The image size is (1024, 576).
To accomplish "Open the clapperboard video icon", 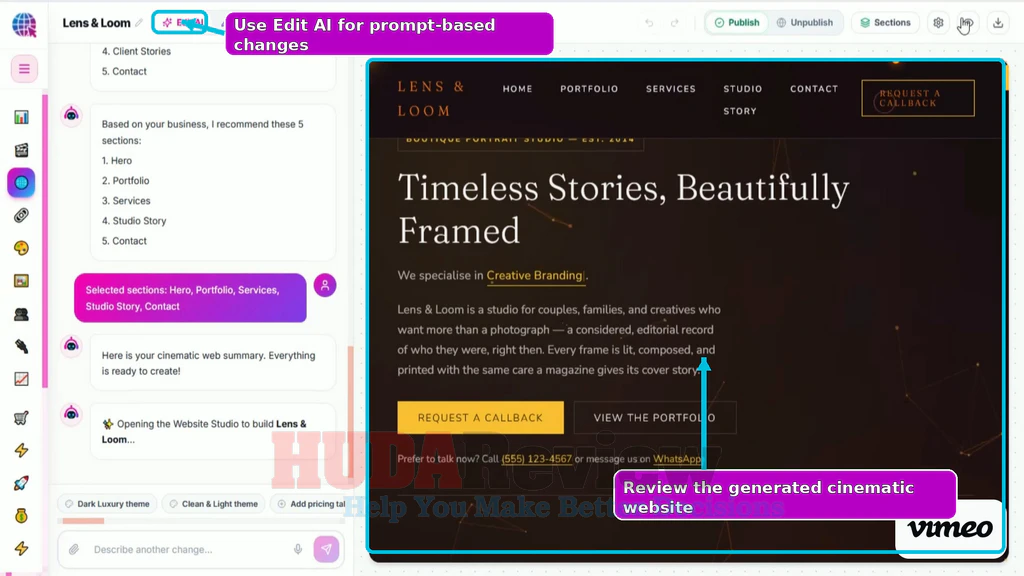I will (22, 150).
